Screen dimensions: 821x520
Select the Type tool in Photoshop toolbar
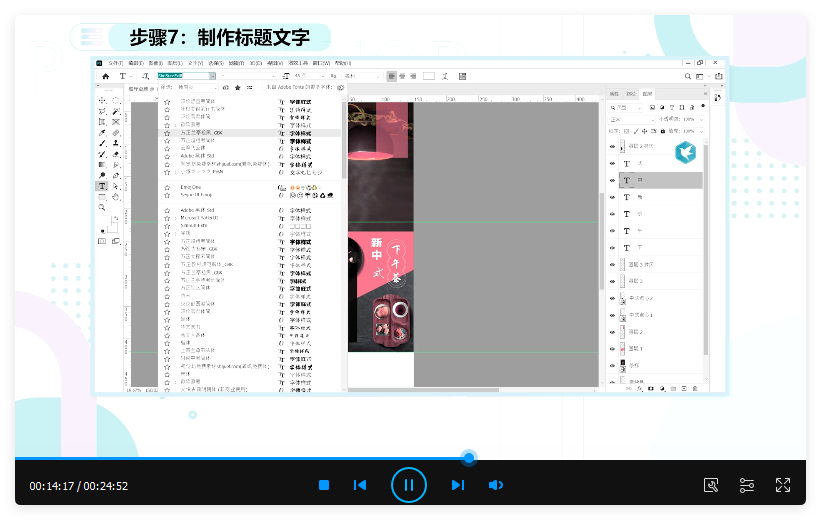(x=102, y=186)
